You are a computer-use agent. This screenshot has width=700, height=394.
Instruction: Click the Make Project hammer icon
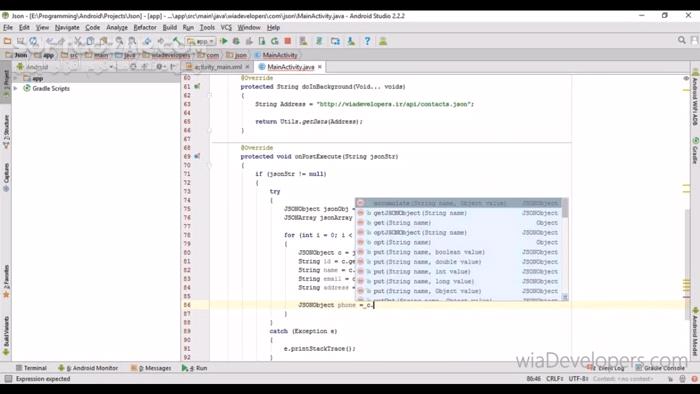click(x=178, y=41)
